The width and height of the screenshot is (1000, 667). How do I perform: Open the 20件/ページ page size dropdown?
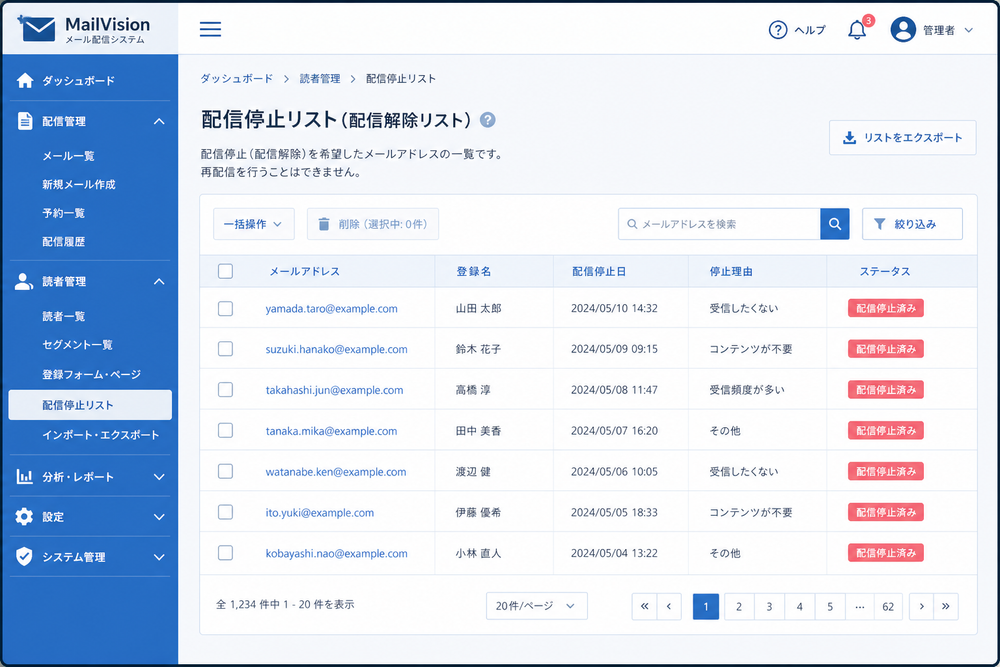tap(536, 606)
